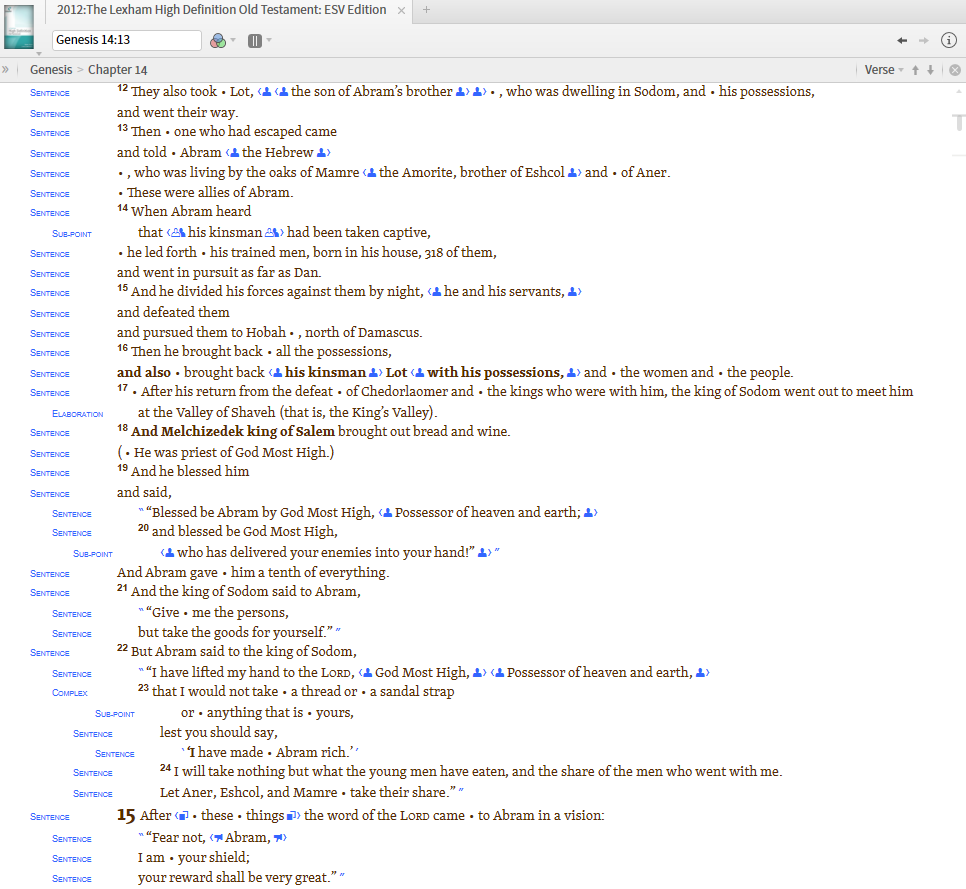Close the locator bar
This screenshot has width=966, height=889.
955,70
